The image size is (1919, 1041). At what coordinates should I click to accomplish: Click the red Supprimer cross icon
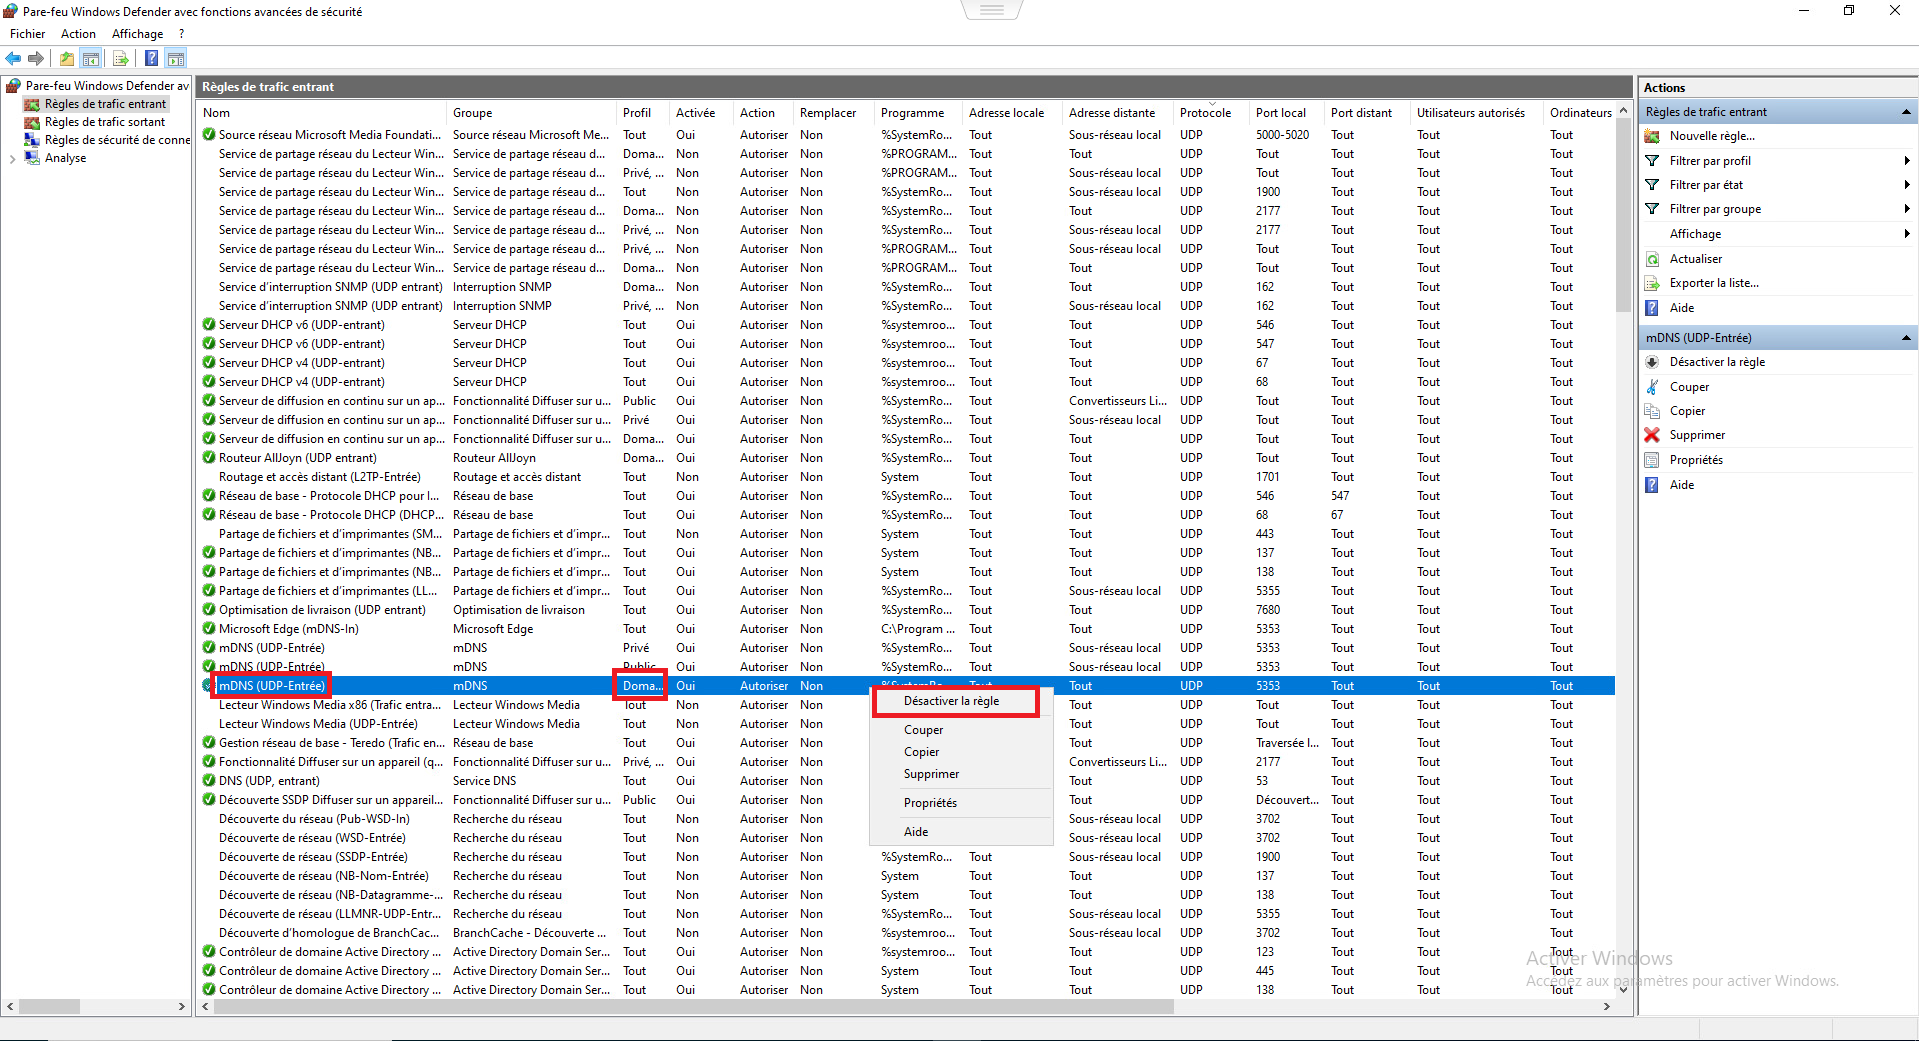[x=1652, y=435]
